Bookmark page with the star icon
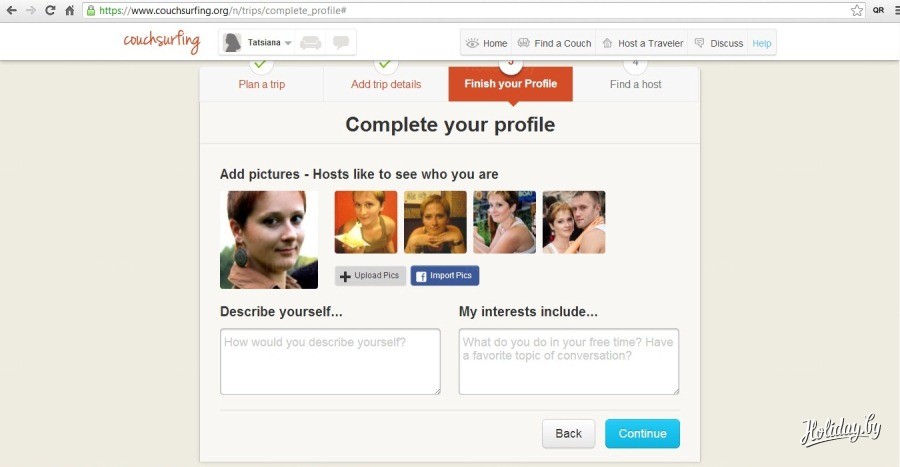The image size is (900, 467). (856, 10)
